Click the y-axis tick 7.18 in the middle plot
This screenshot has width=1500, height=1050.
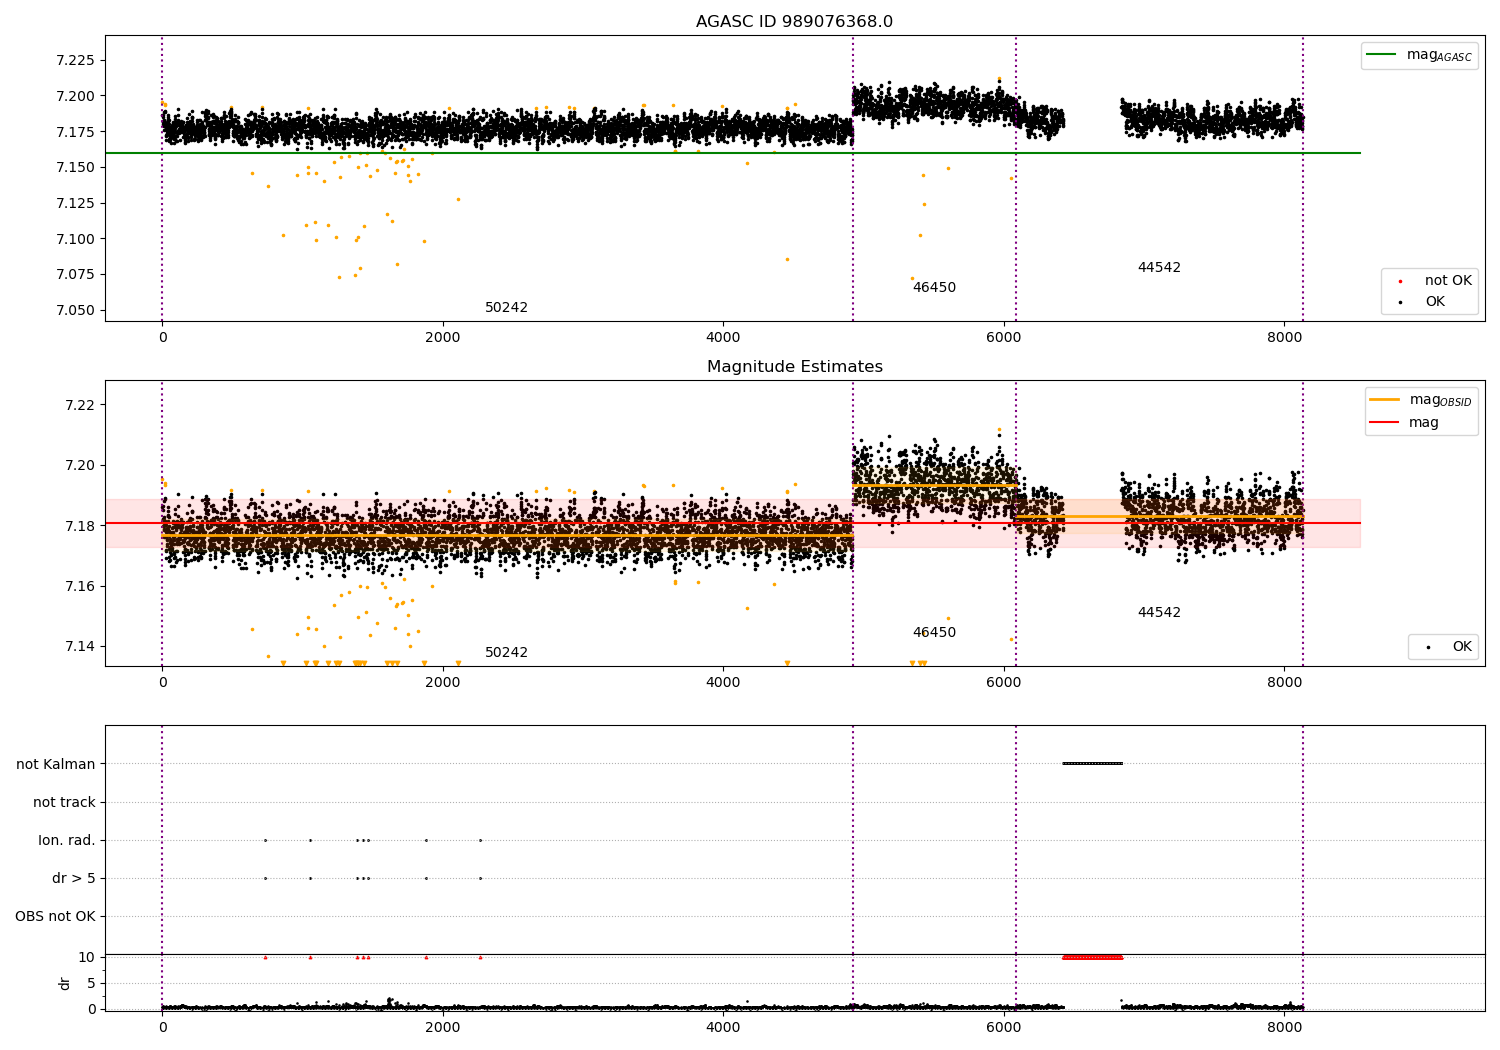[80, 526]
